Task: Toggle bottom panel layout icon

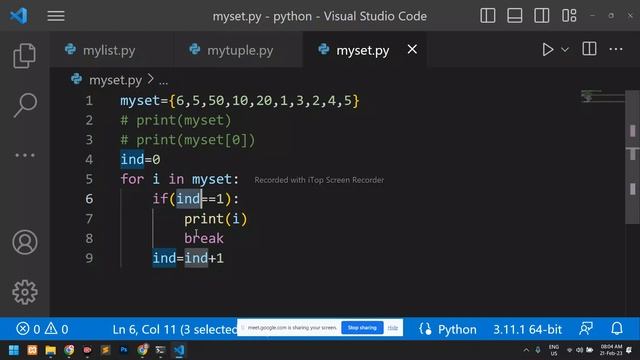Action: coord(515,16)
